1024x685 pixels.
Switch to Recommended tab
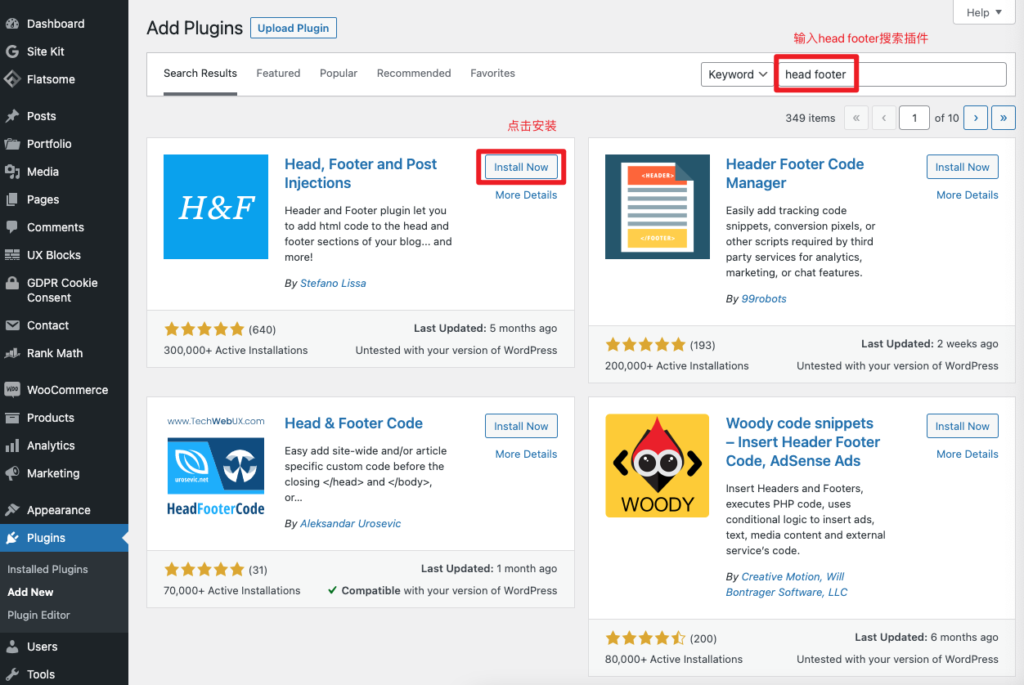tap(413, 73)
